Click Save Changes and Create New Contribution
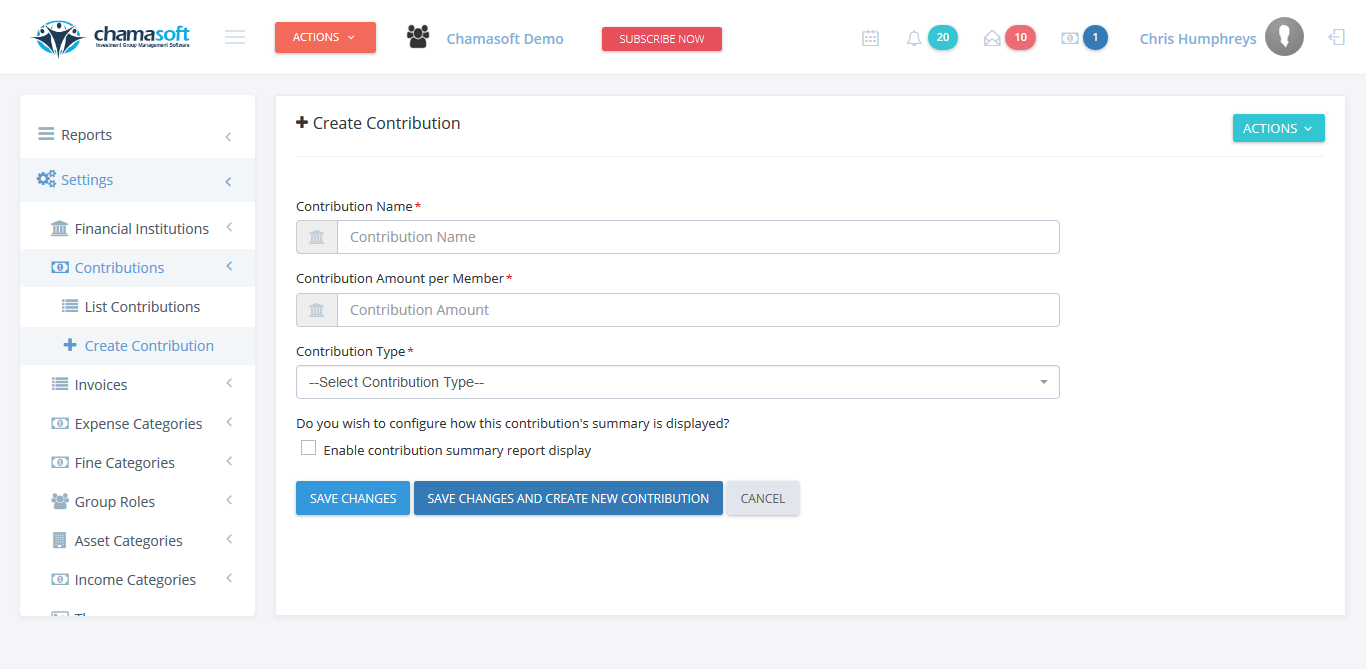This screenshot has width=1366, height=669. click(x=568, y=498)
